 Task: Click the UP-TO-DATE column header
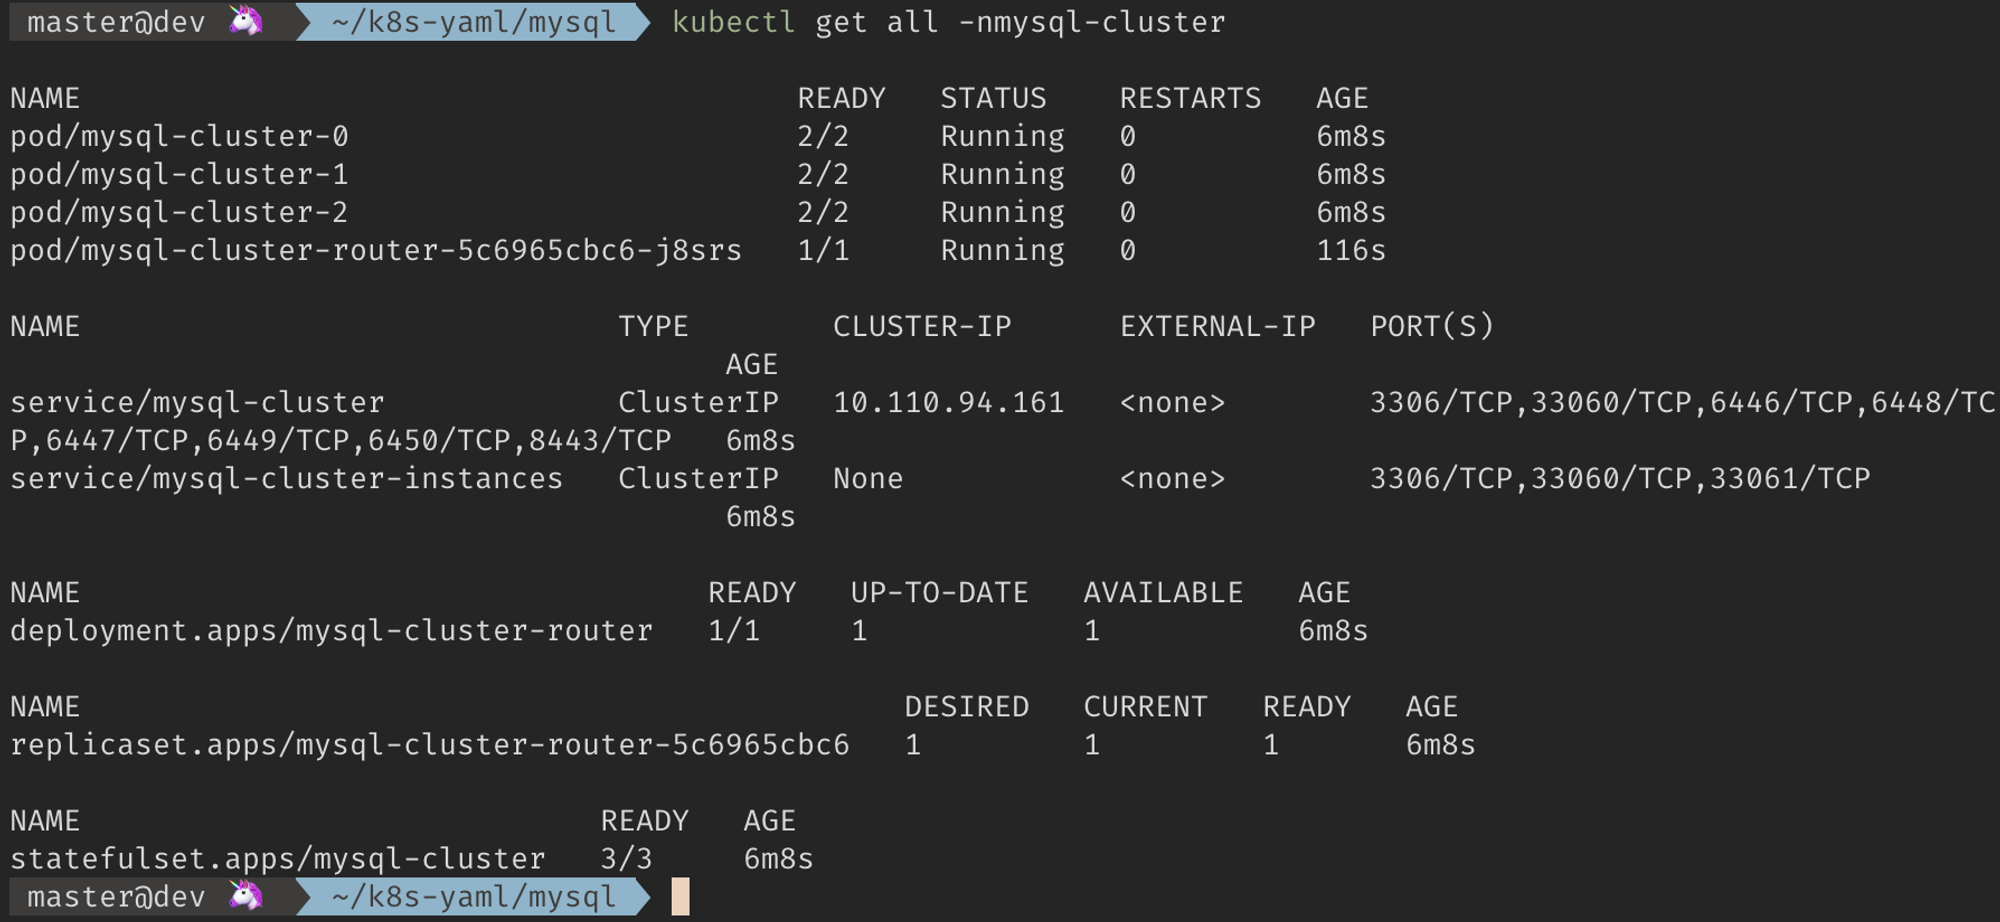coord(939,592)
